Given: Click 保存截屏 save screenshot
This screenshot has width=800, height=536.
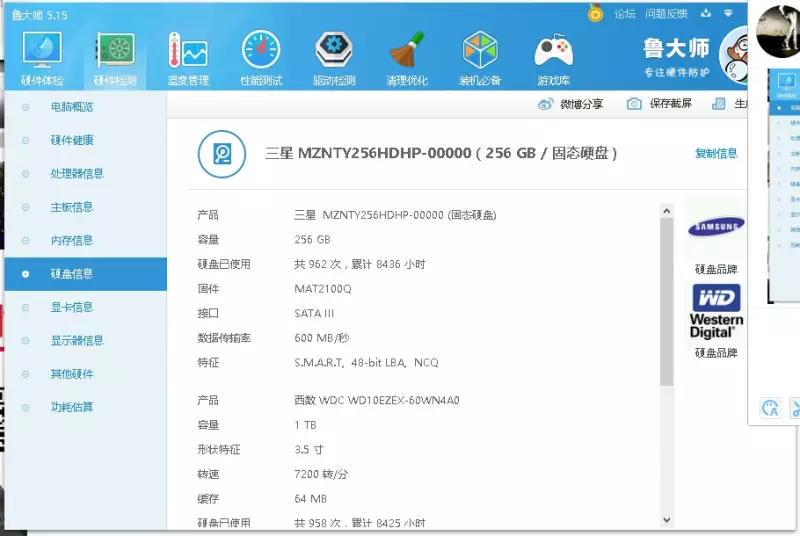Looking at the screenshot, I should (670, 104).
